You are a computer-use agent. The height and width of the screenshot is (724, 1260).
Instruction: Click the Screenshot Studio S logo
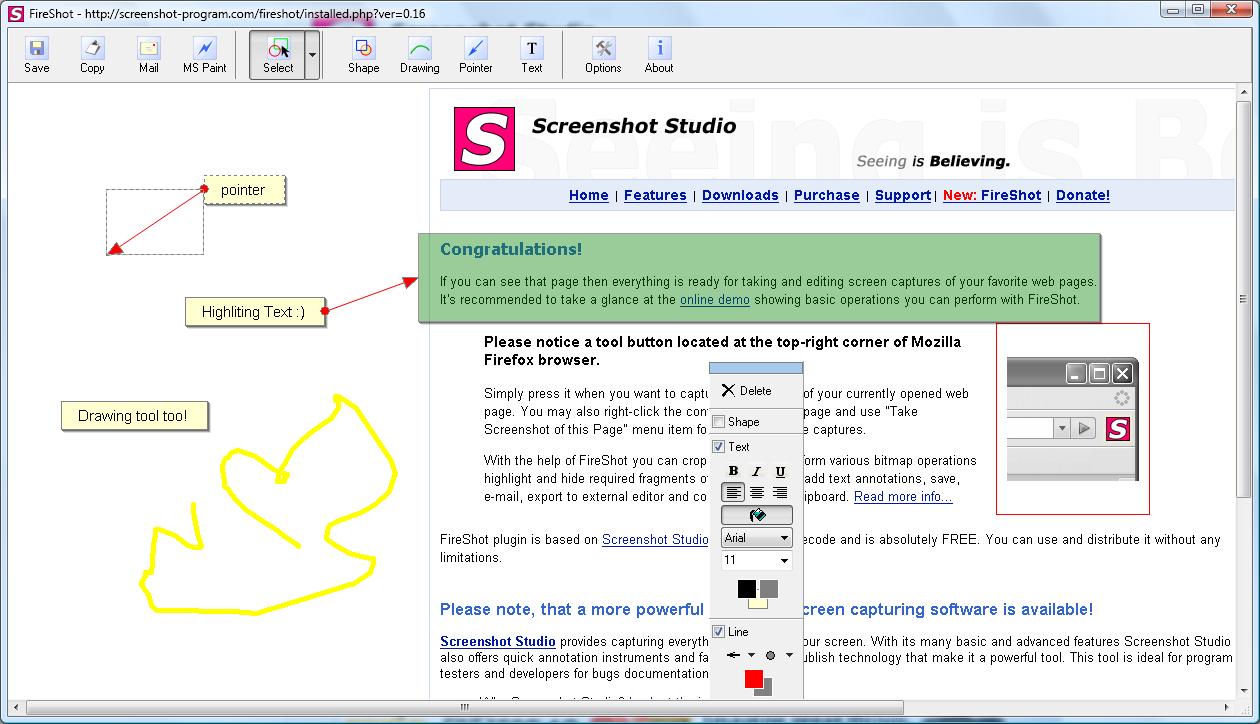[x=484, y=138]
